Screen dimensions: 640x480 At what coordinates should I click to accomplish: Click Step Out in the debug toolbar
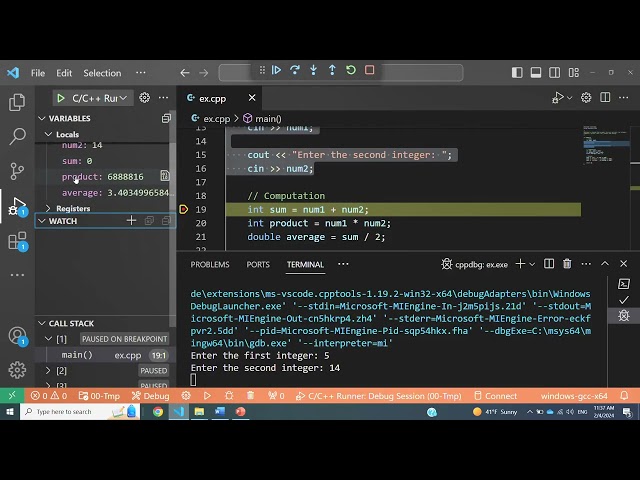[x=332, y=70]
